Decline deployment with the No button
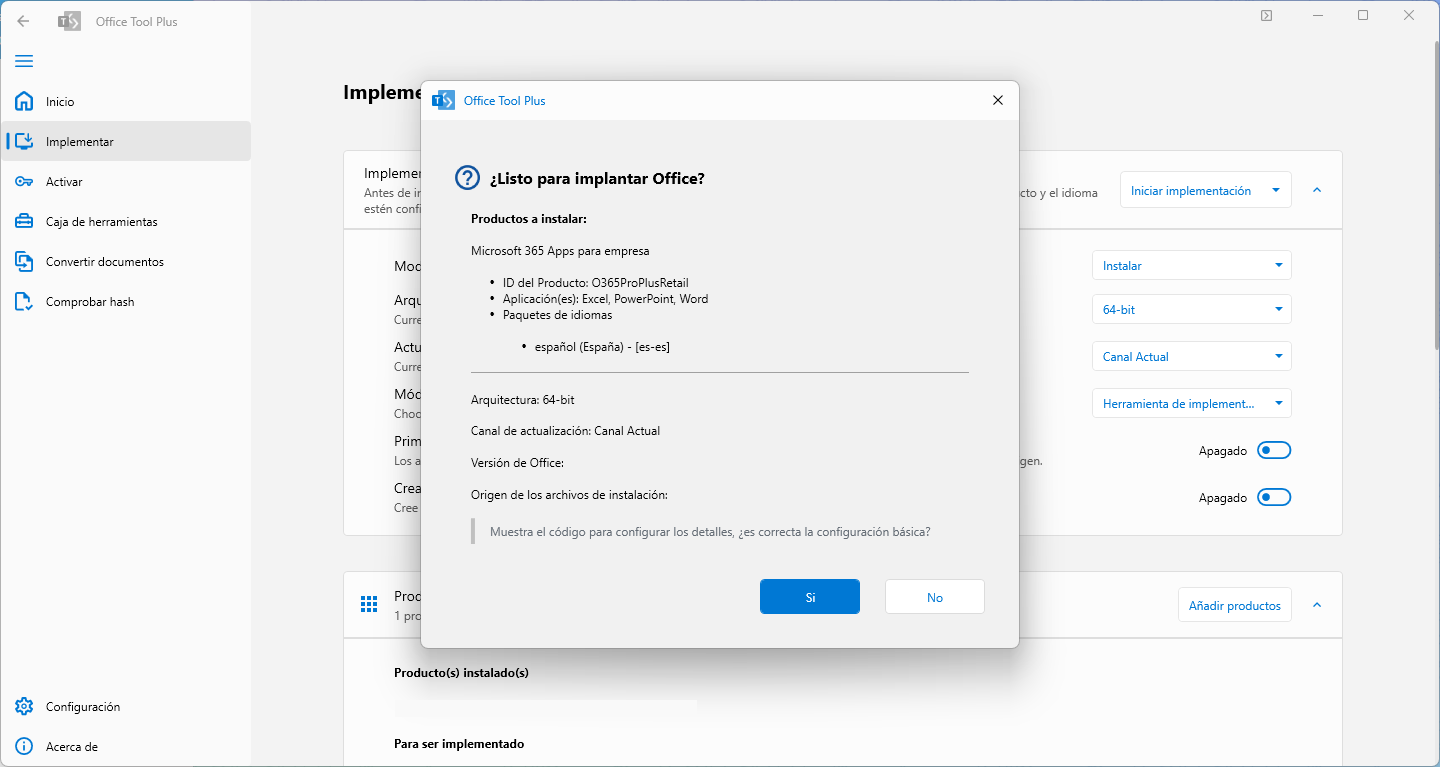Screen dimensions: 1440x767 point(935,597)
